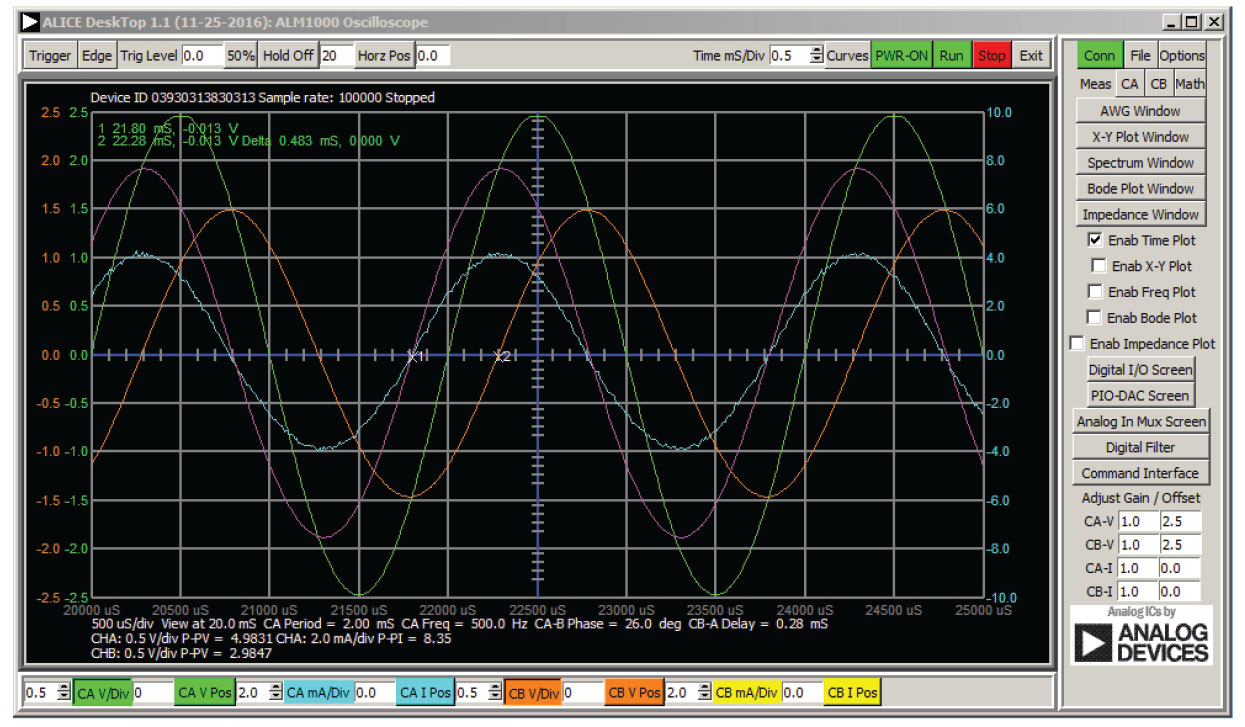Click the ALICE app icon in title bar
The height and width of the screenshot is (727, 1245).
coord(30,21)
